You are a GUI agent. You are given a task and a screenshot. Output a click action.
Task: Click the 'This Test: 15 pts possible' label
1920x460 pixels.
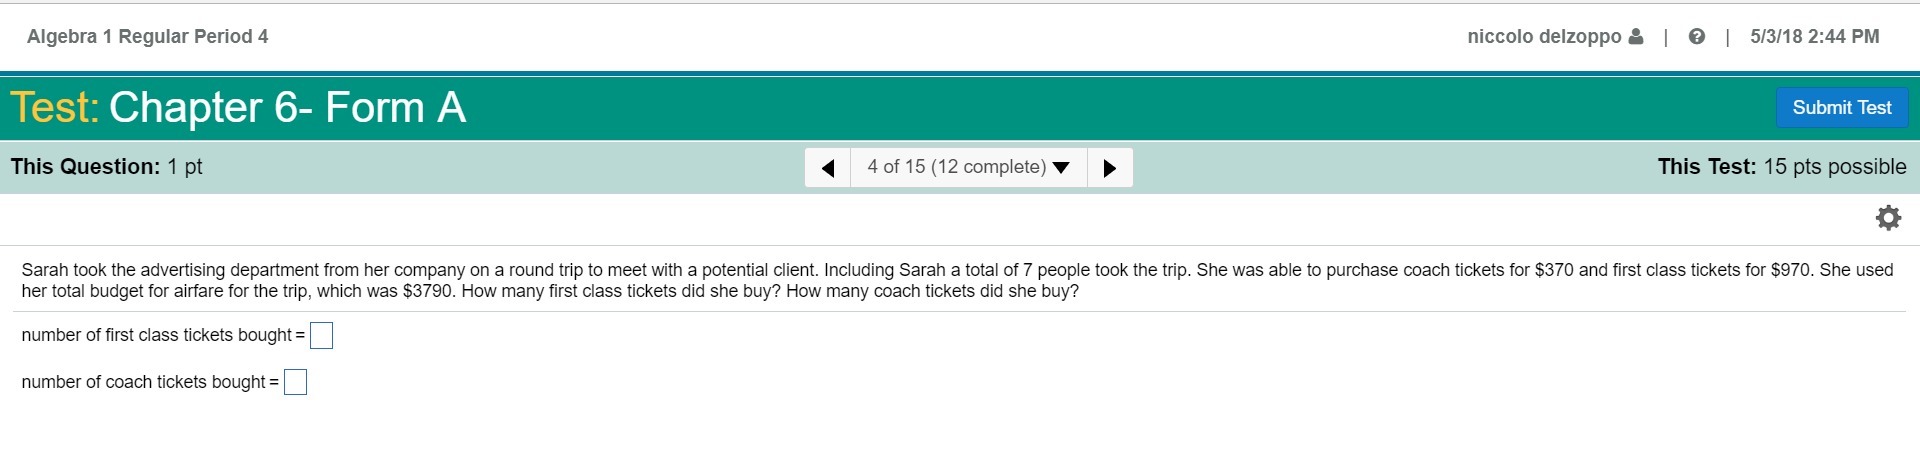1781,167
